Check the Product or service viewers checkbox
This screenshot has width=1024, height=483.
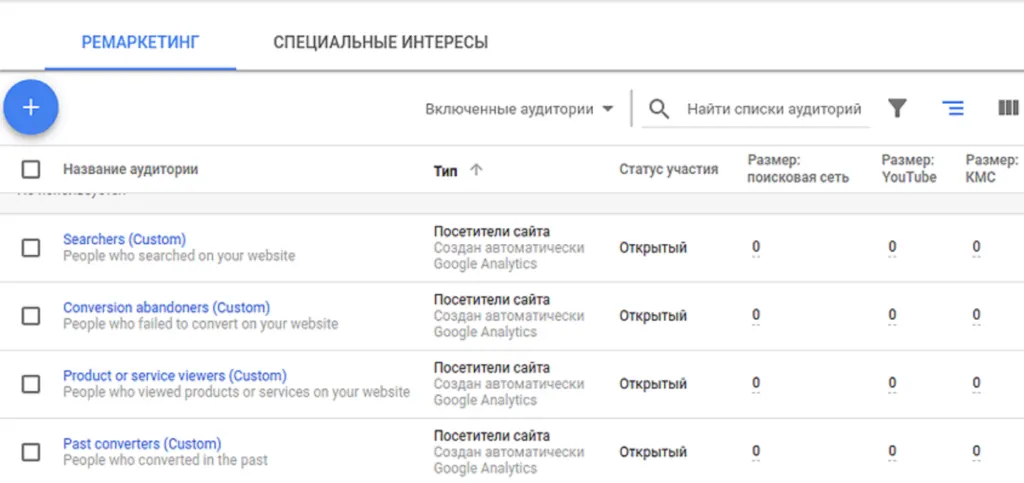pos(31,384)
